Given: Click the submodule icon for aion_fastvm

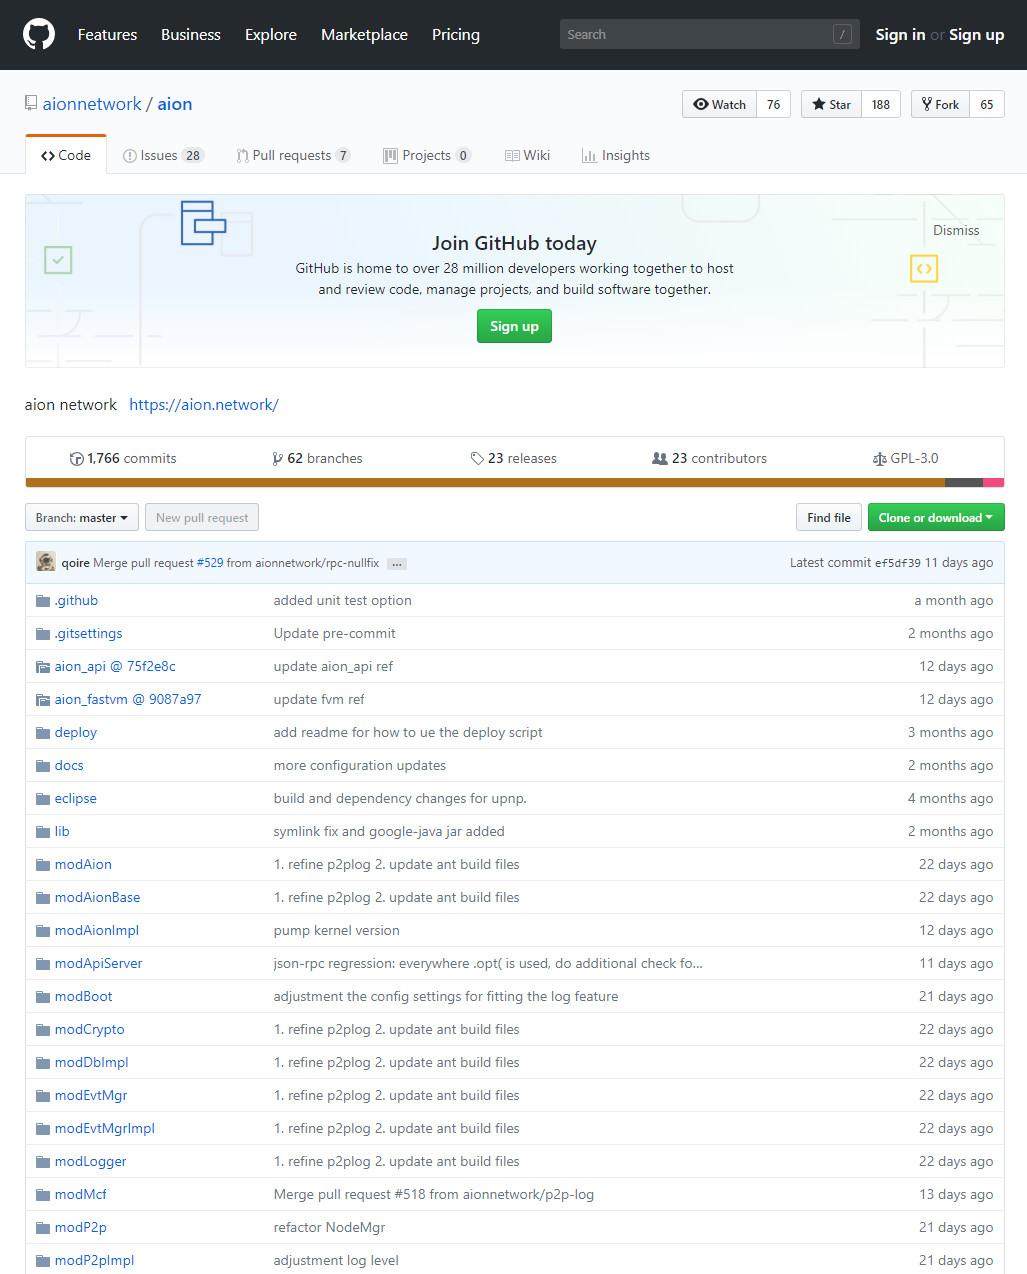Looking at the screenshot, I should tap(43, 700).
